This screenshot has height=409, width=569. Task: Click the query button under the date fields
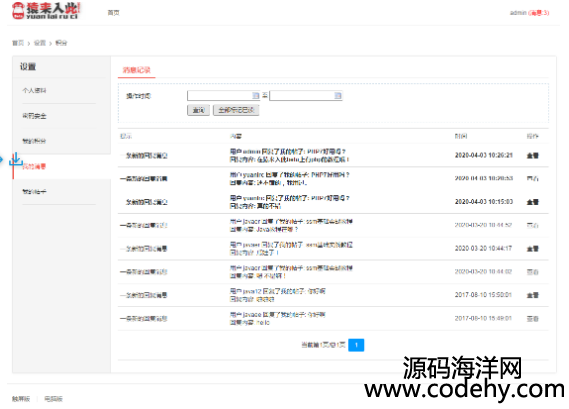(x=198, y=110)
